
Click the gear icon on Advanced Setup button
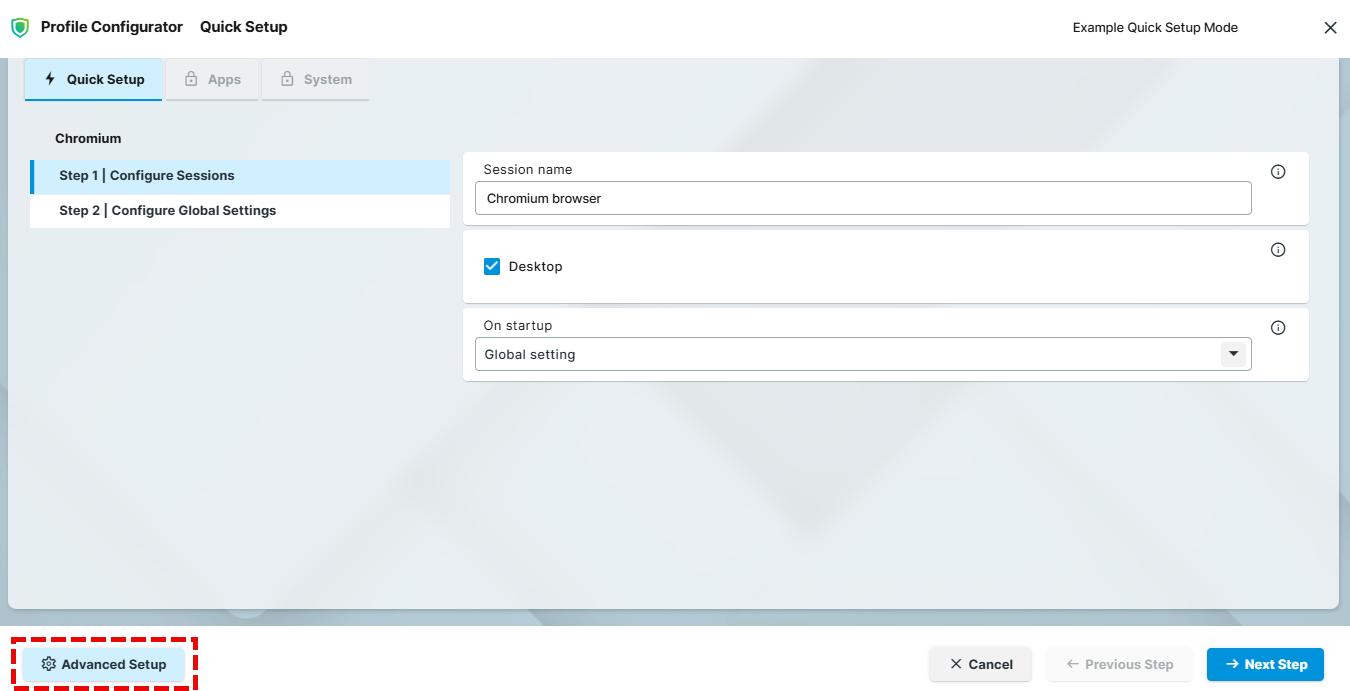tap(47, 664)
